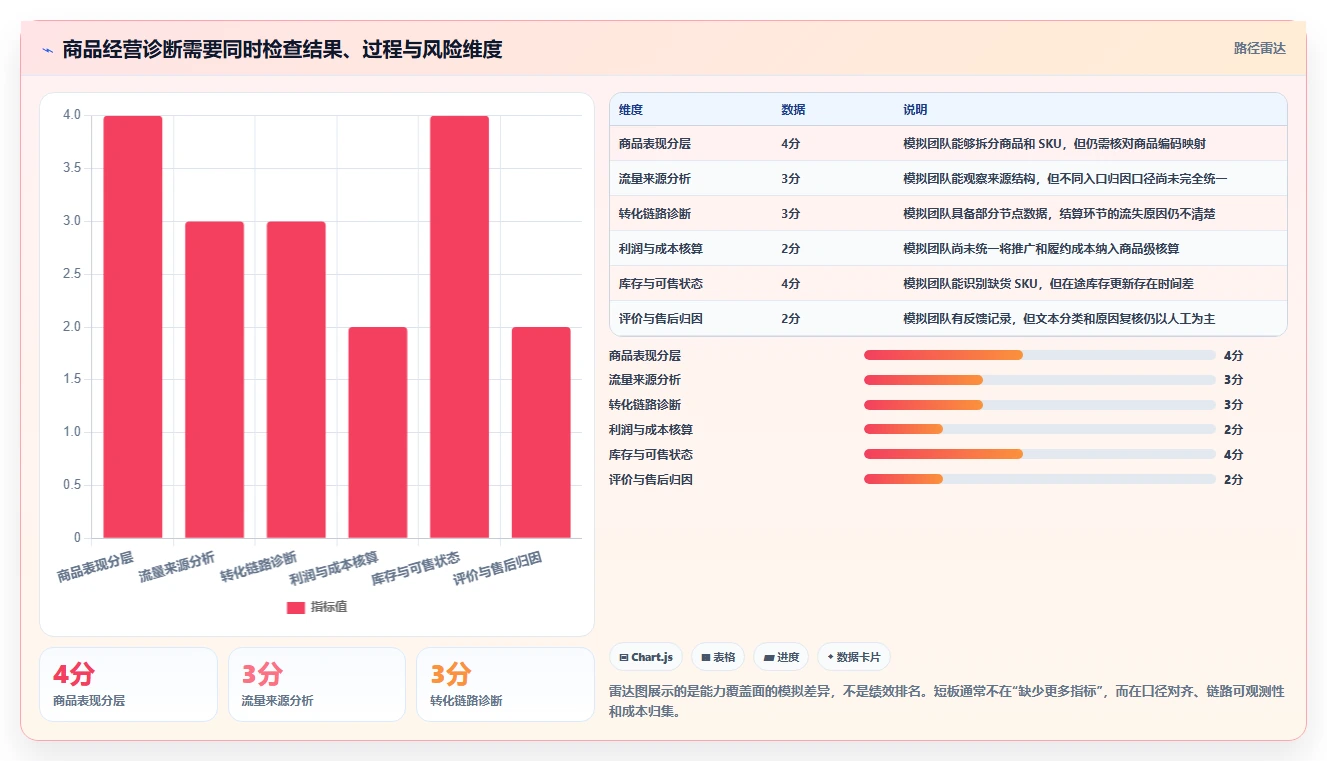Click the description mentioning 文本分类和原因复核
This screenshot has width=1327, height=761.
click(x=1059, y=319)
